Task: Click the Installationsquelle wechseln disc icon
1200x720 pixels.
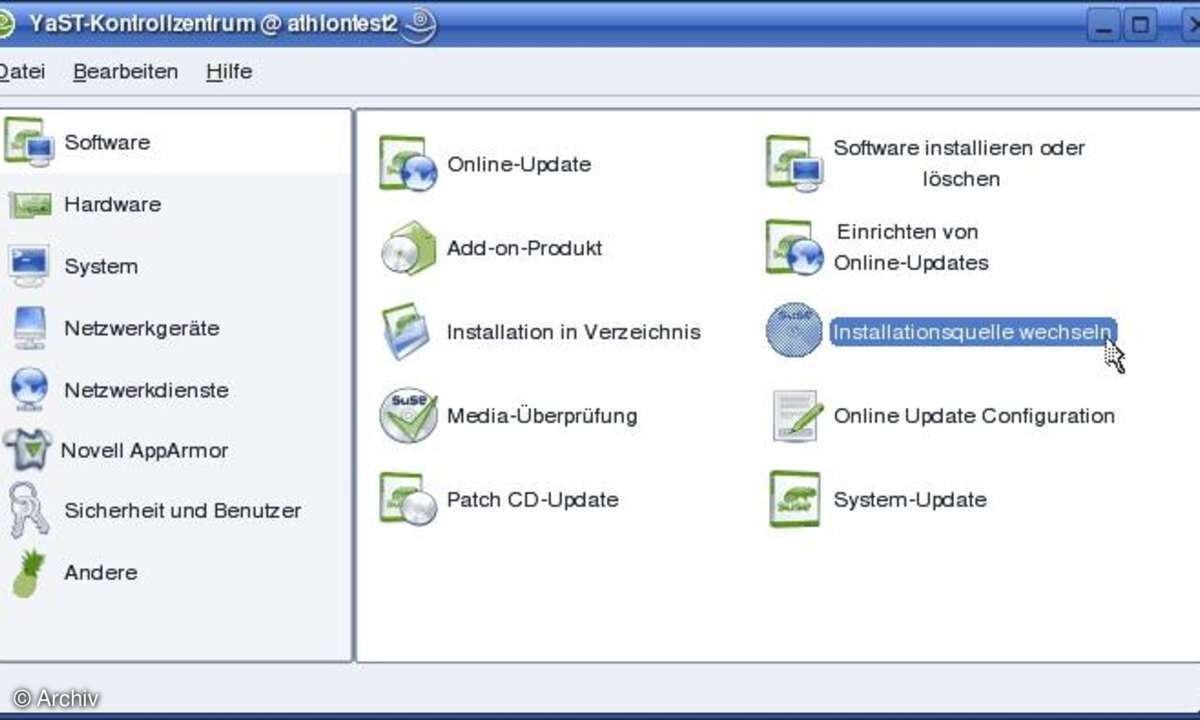Action: [x=794, y=331]
